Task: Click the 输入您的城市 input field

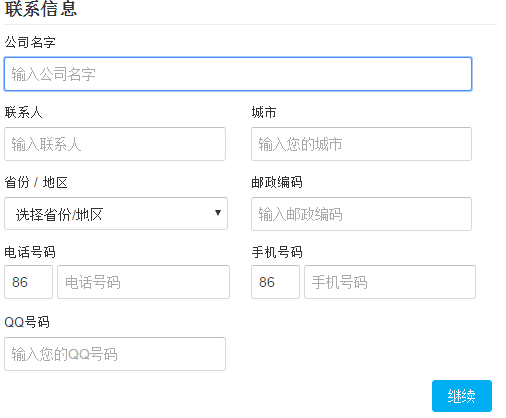Action: pyautogui.click(x=361, y=144)
